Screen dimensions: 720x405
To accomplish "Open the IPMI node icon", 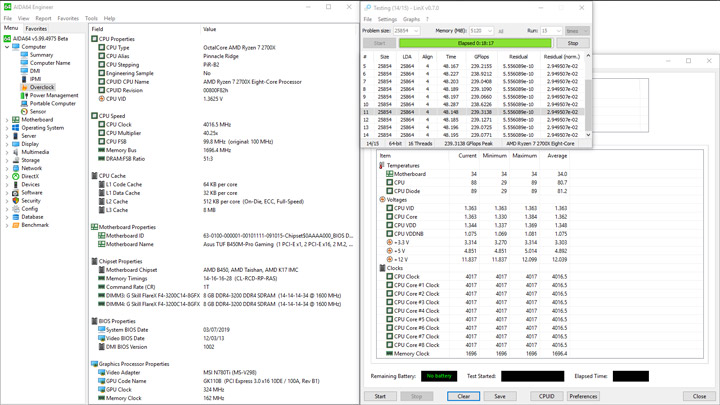I will click(x=24, y=79).
